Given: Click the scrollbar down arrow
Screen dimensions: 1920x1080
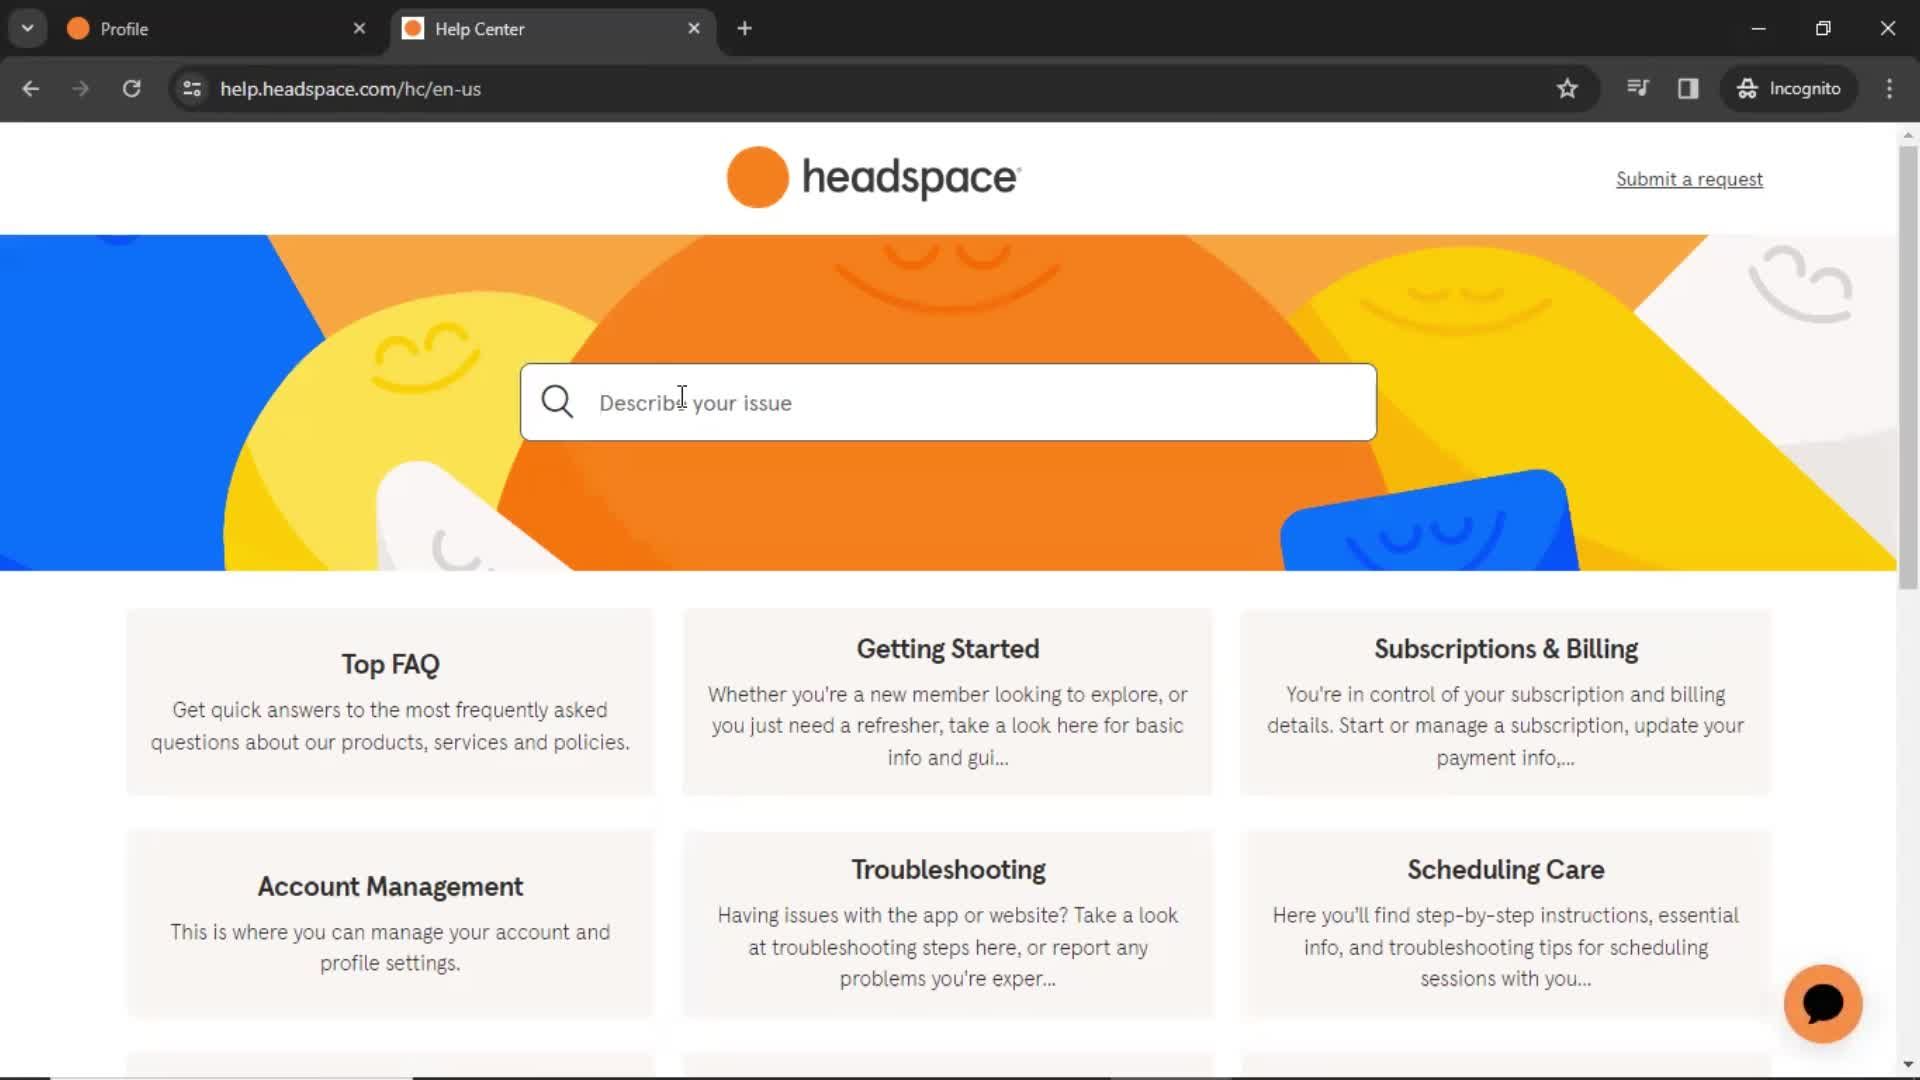Looking at the screenshot, I should click(1908, 1064).
